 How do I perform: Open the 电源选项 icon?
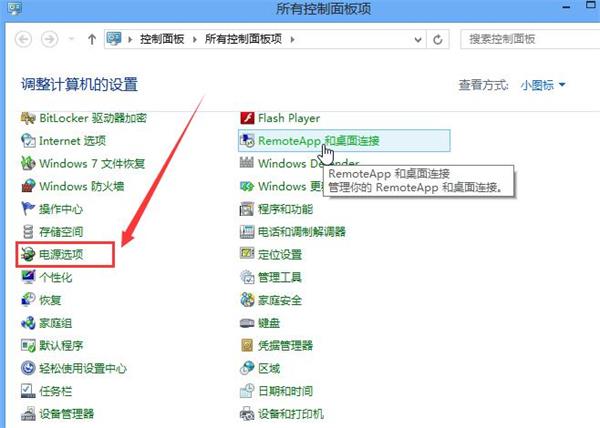28,254
